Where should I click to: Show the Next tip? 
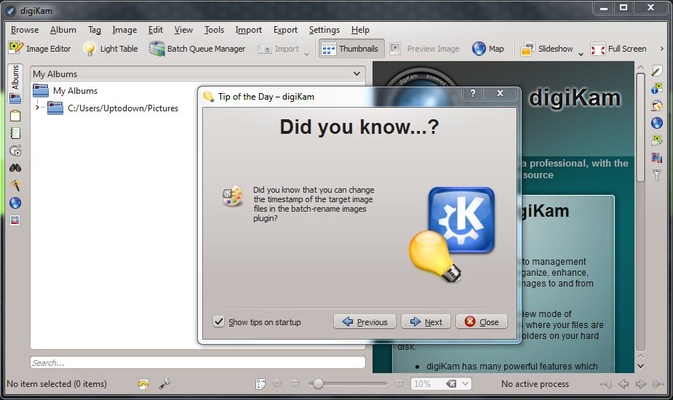point(426,321)
